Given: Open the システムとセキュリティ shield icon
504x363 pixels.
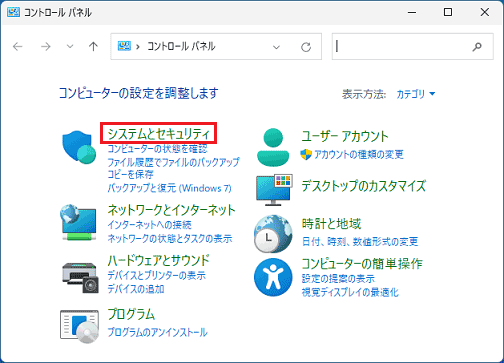Looking at the screenshot, I should click(x=79, y=147).
